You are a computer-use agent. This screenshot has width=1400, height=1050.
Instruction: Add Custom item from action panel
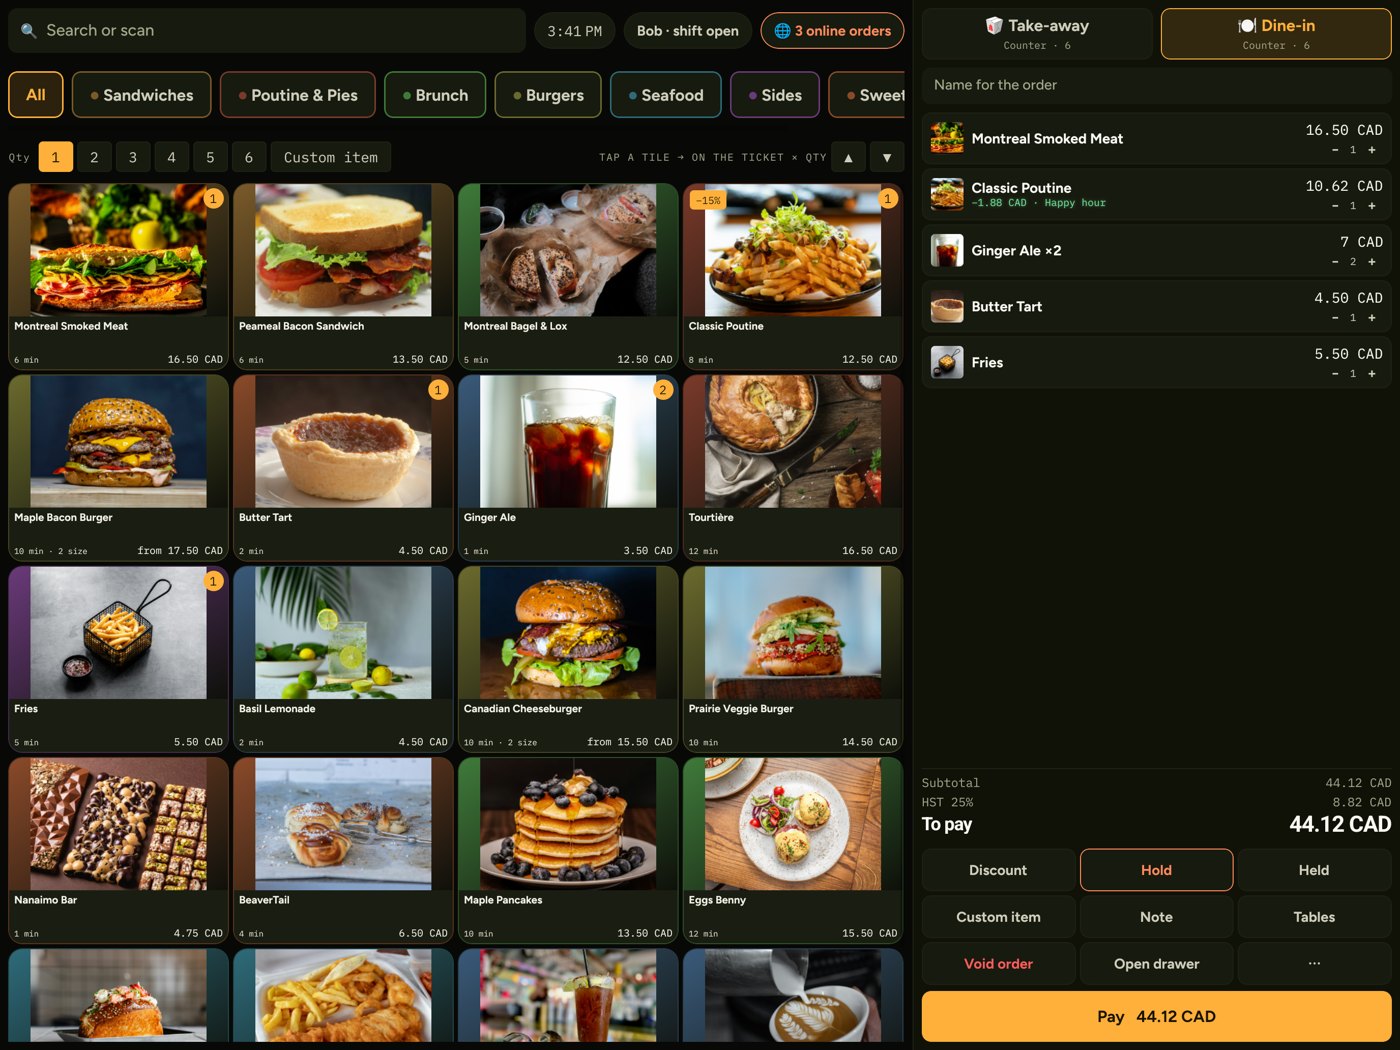998,917
